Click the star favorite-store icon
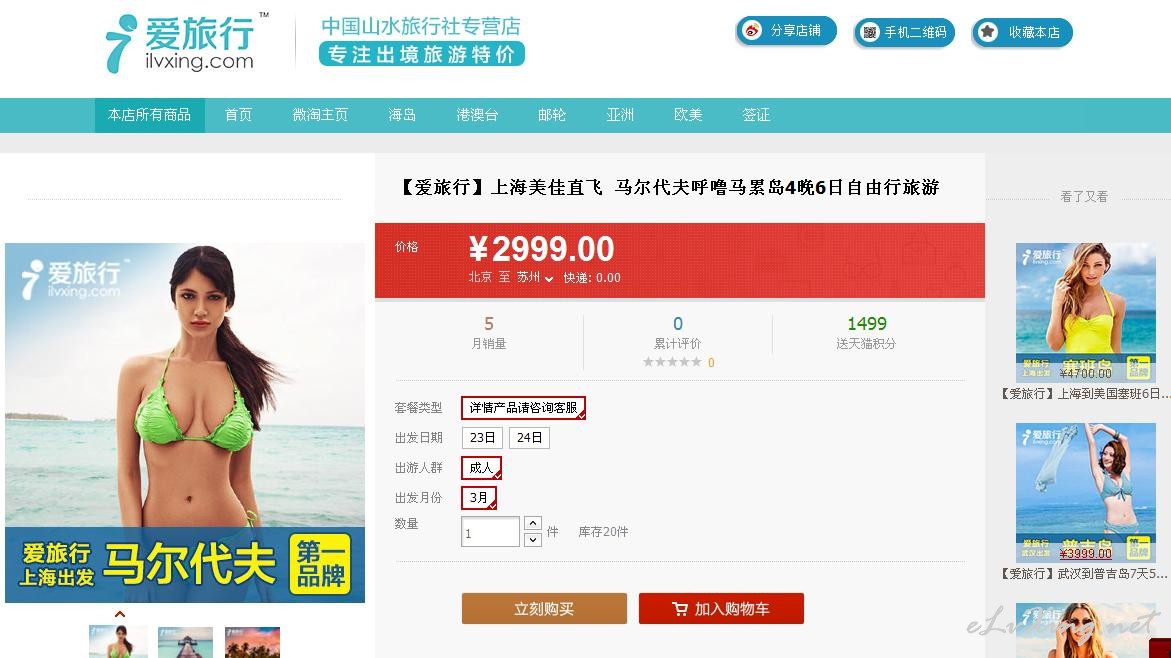This screenshot has width=1171, height=658. (x=988, y=32)
